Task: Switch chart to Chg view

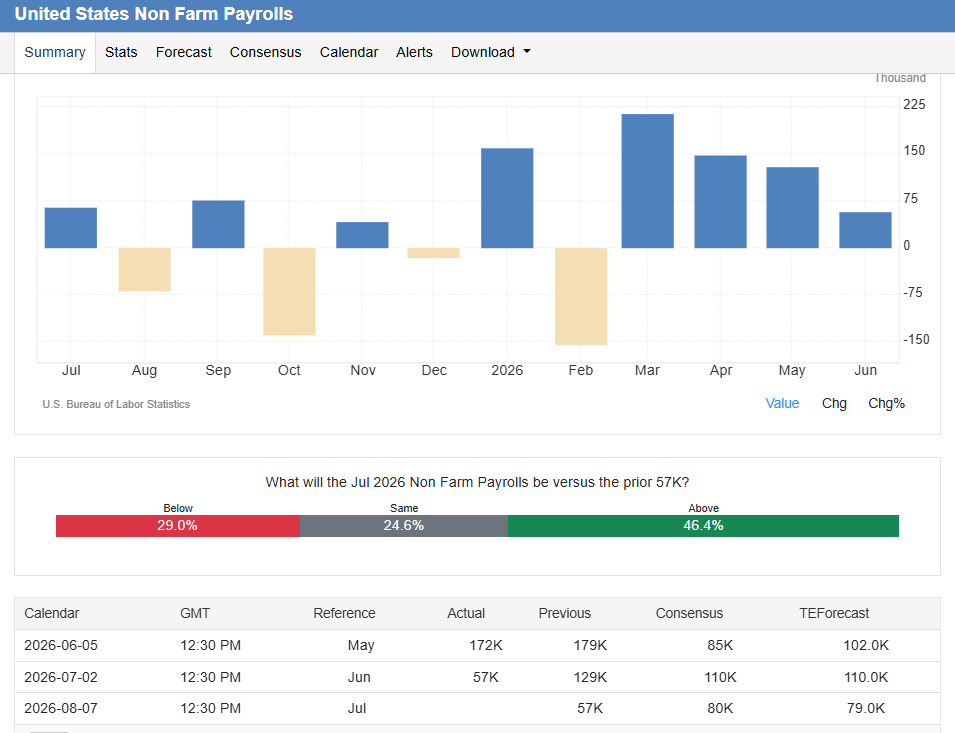Action: pyautogui.click(x=834, y=403)
